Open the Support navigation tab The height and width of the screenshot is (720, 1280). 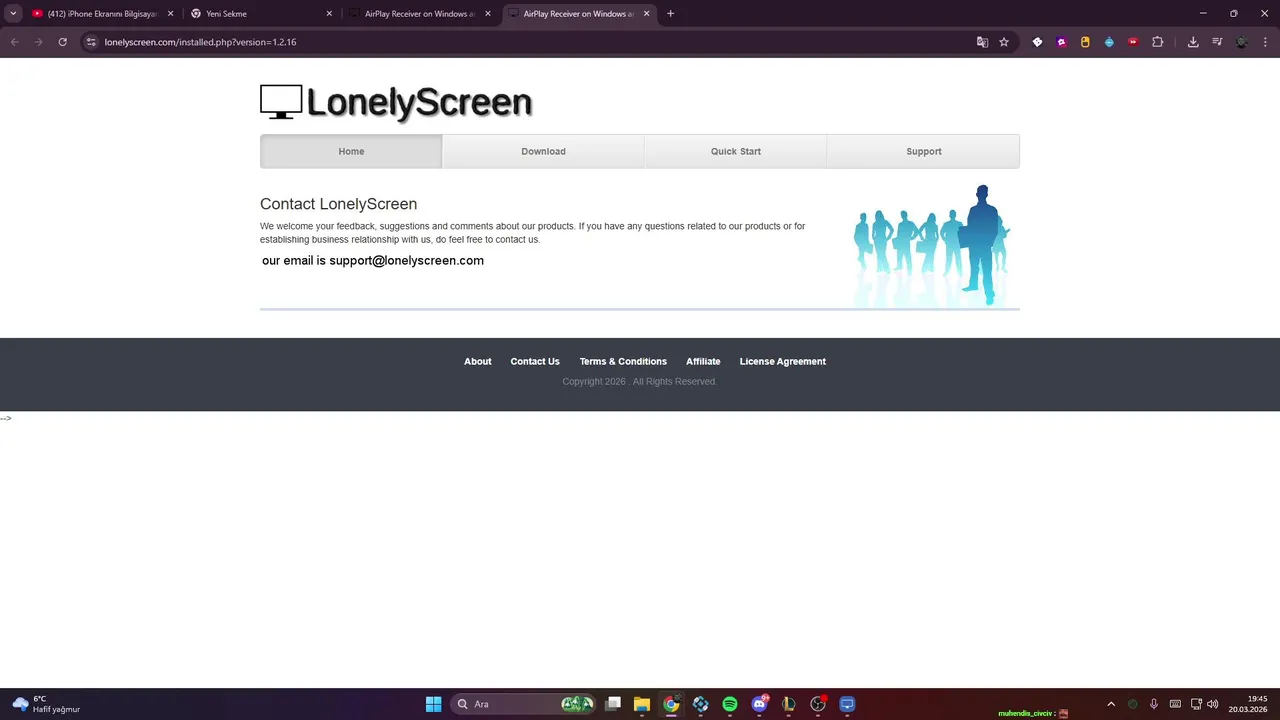(924, 151)
